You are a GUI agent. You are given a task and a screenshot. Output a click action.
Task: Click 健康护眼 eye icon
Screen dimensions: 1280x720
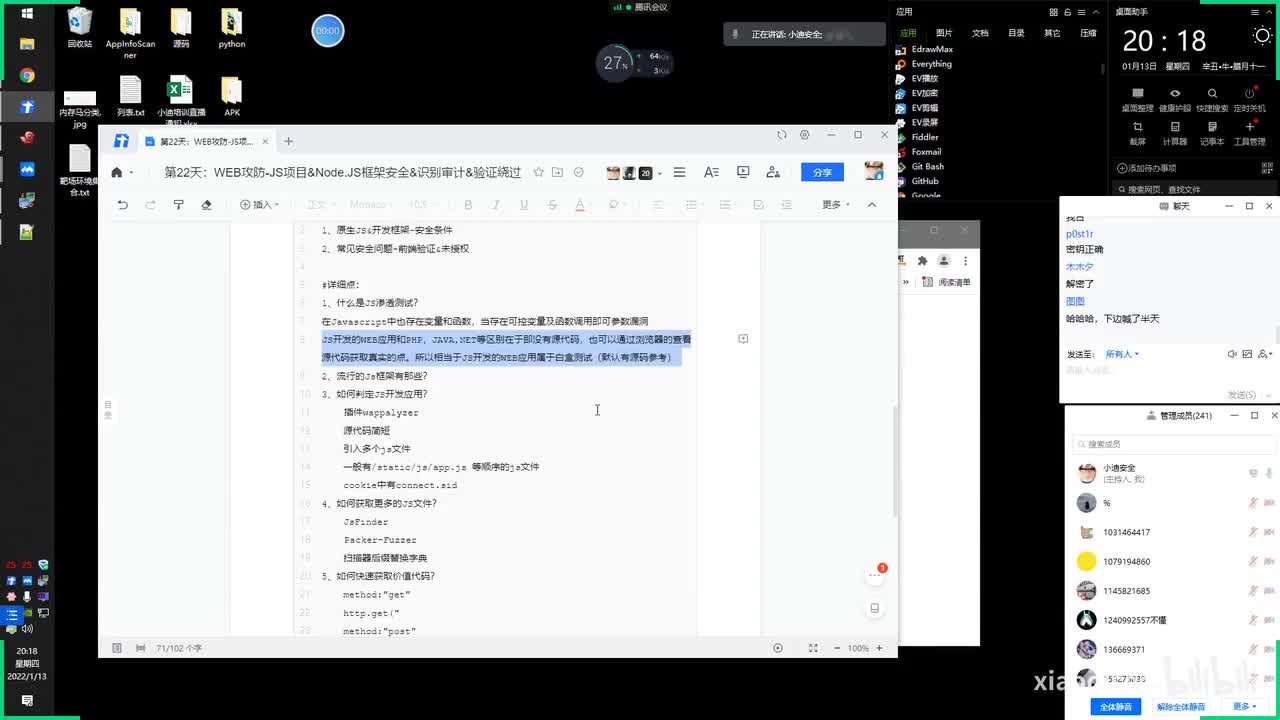point(1175,99)
